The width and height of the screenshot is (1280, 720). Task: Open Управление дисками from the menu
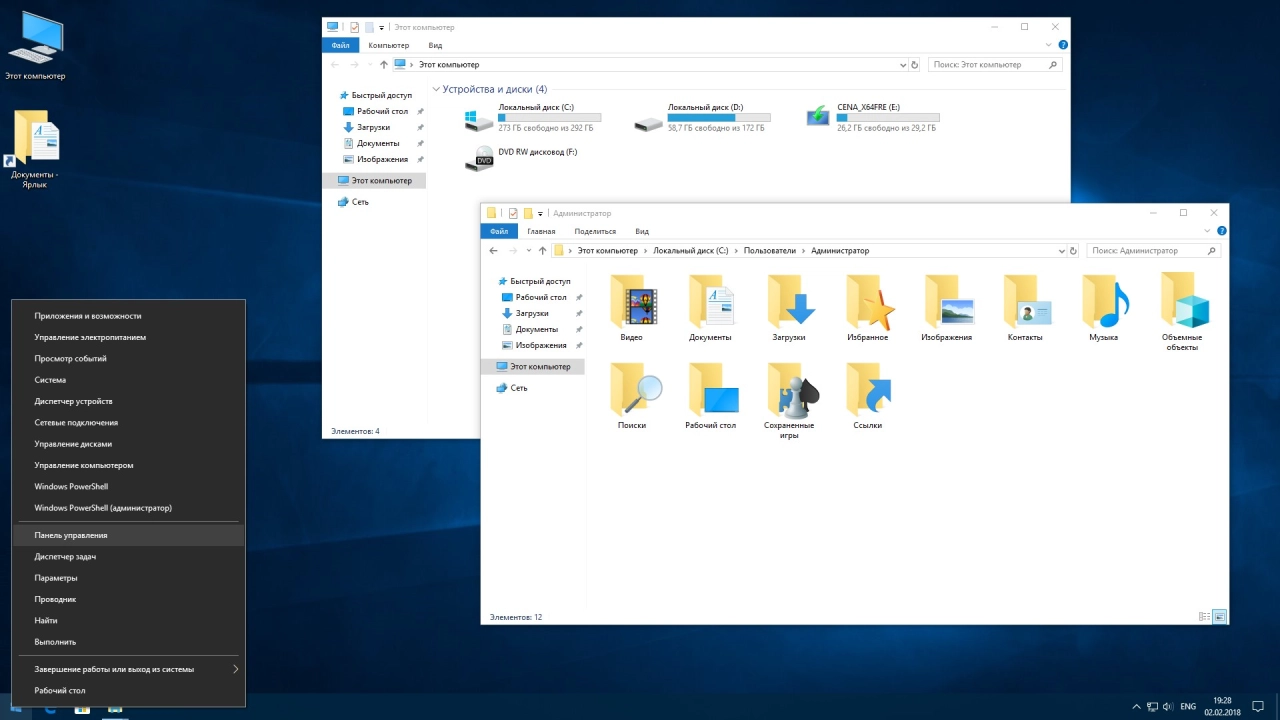tap(130, 444)
